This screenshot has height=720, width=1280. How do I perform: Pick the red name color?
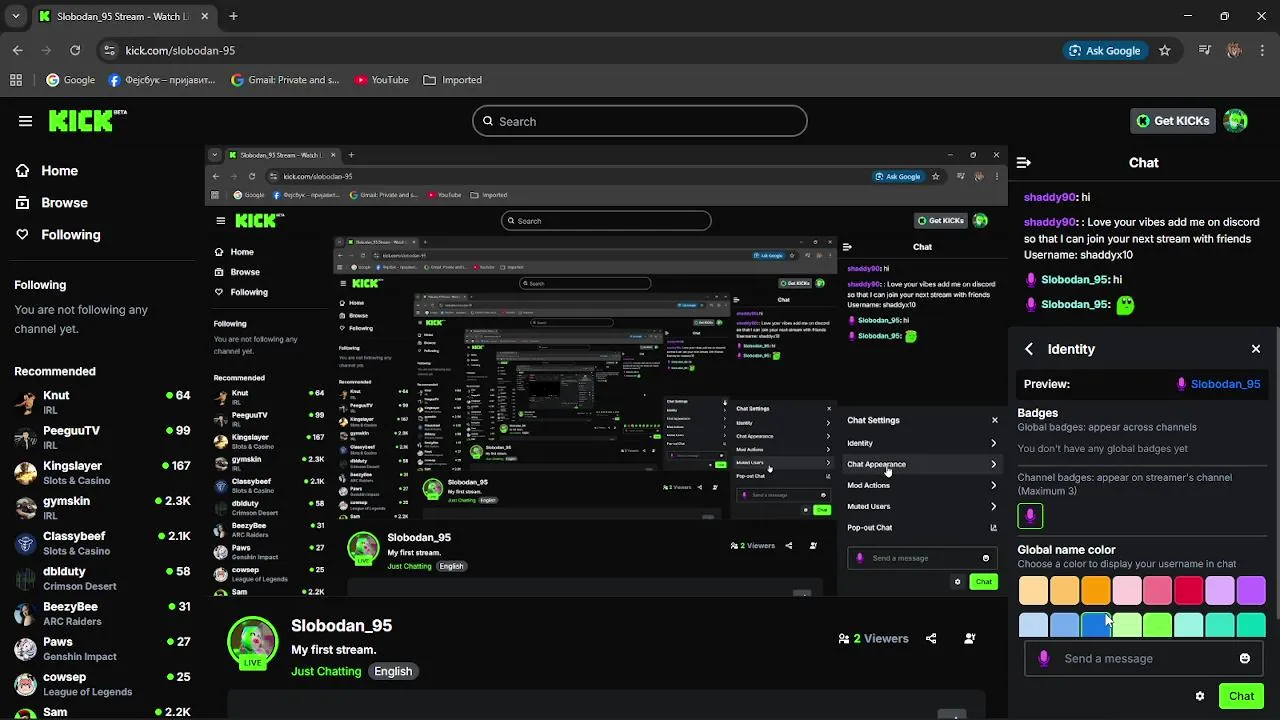pyautogui.click(x=1189, y=590)
